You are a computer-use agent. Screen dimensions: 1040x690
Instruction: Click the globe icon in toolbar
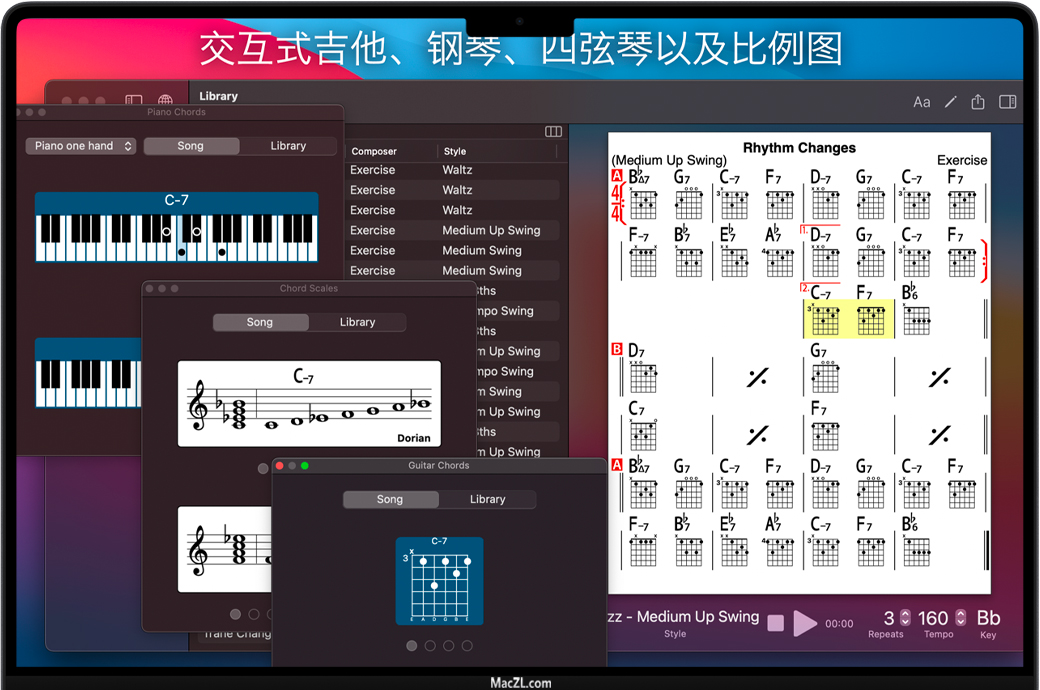165,101
